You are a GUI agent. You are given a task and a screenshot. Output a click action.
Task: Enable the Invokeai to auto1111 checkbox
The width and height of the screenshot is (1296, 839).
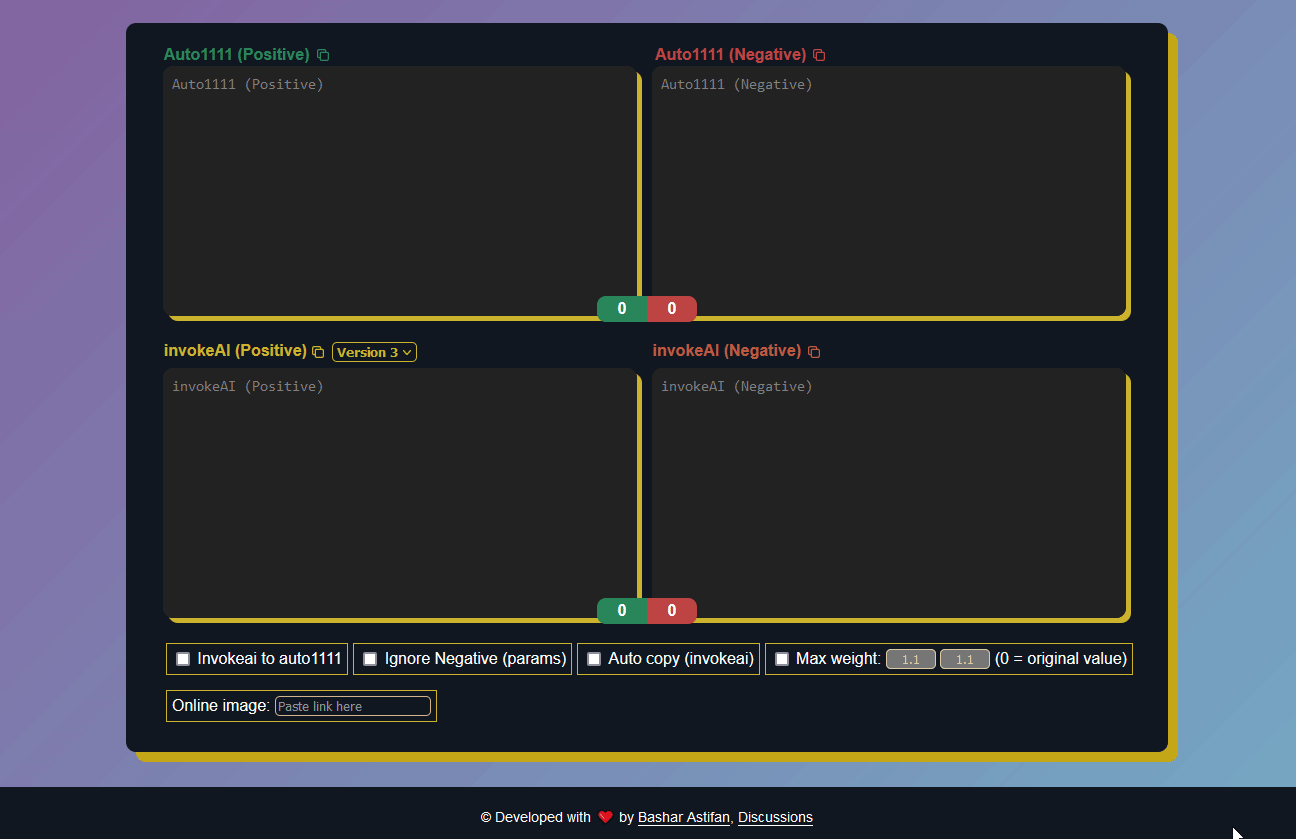point(183,659)
